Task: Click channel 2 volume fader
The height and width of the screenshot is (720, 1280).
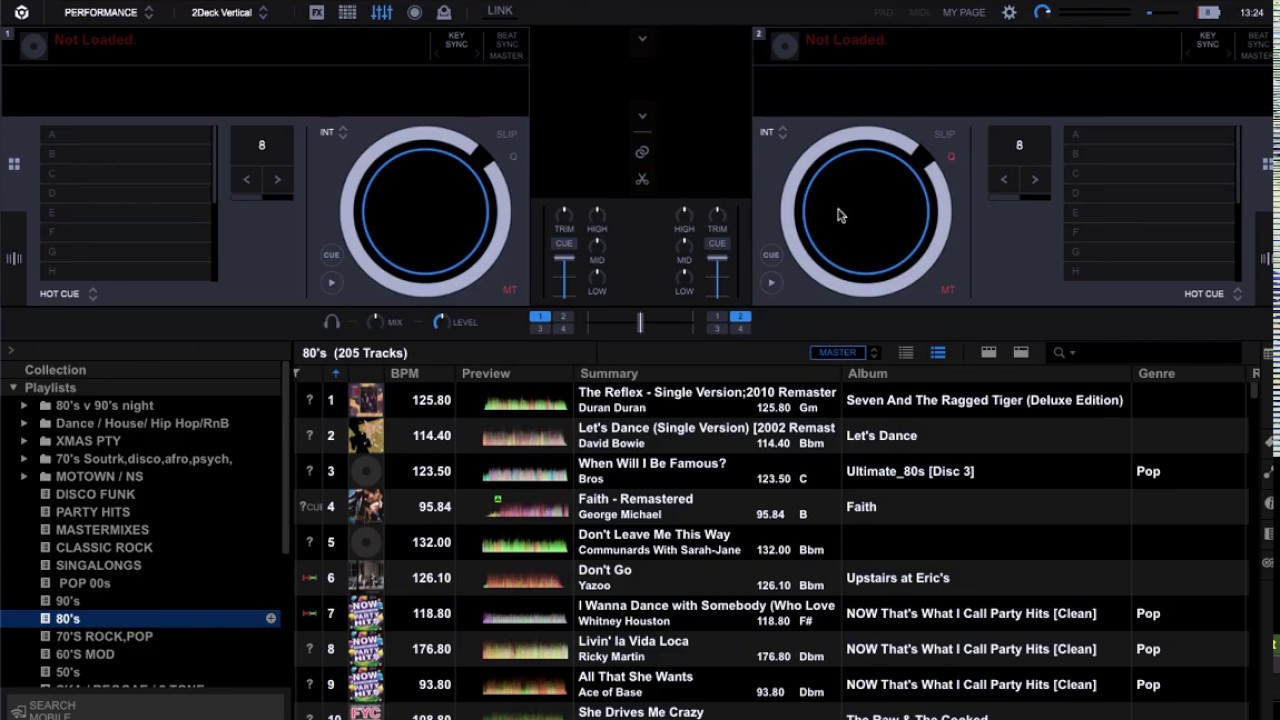Action: coord(717,261)
